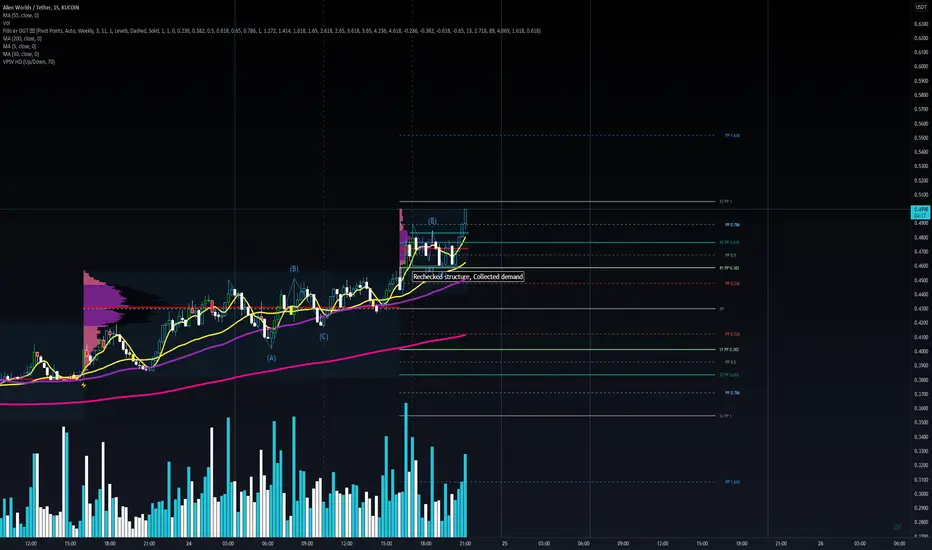Click the R2 PP 0.618 green level label
Viewport: 932px width, 550px height.
(729, 243)
